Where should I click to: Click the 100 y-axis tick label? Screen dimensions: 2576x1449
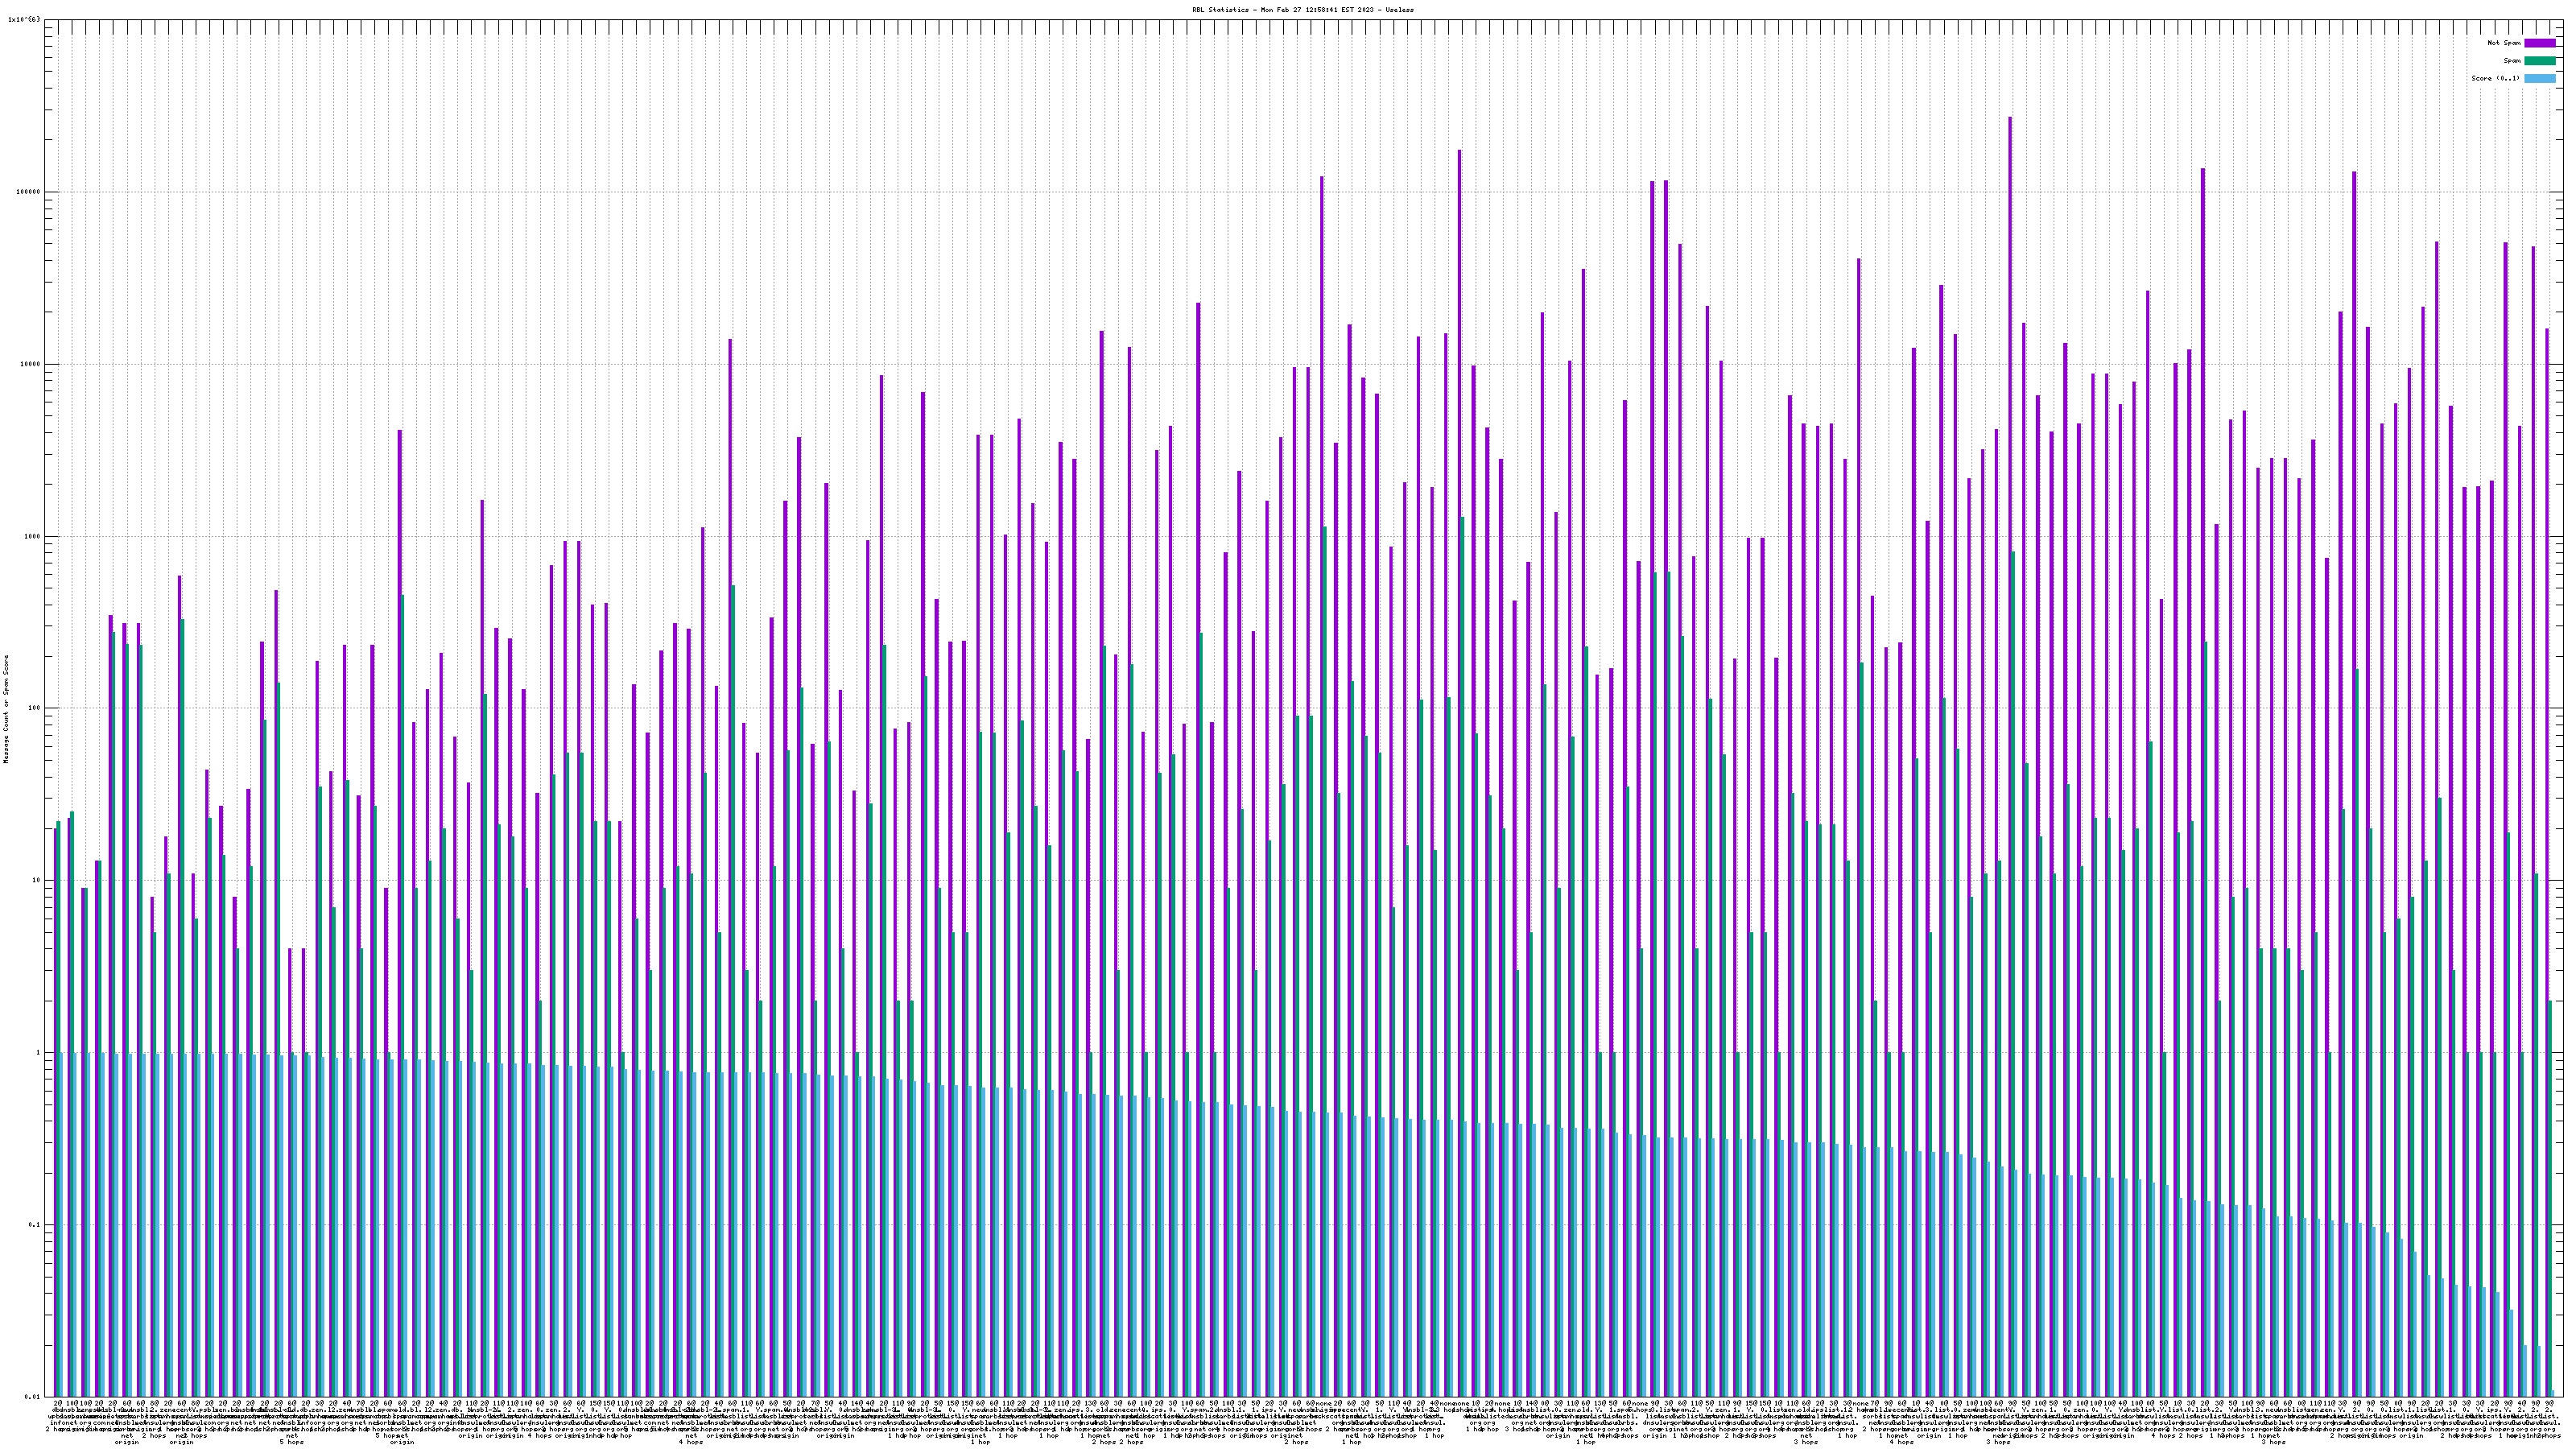(x=35, y=708)
